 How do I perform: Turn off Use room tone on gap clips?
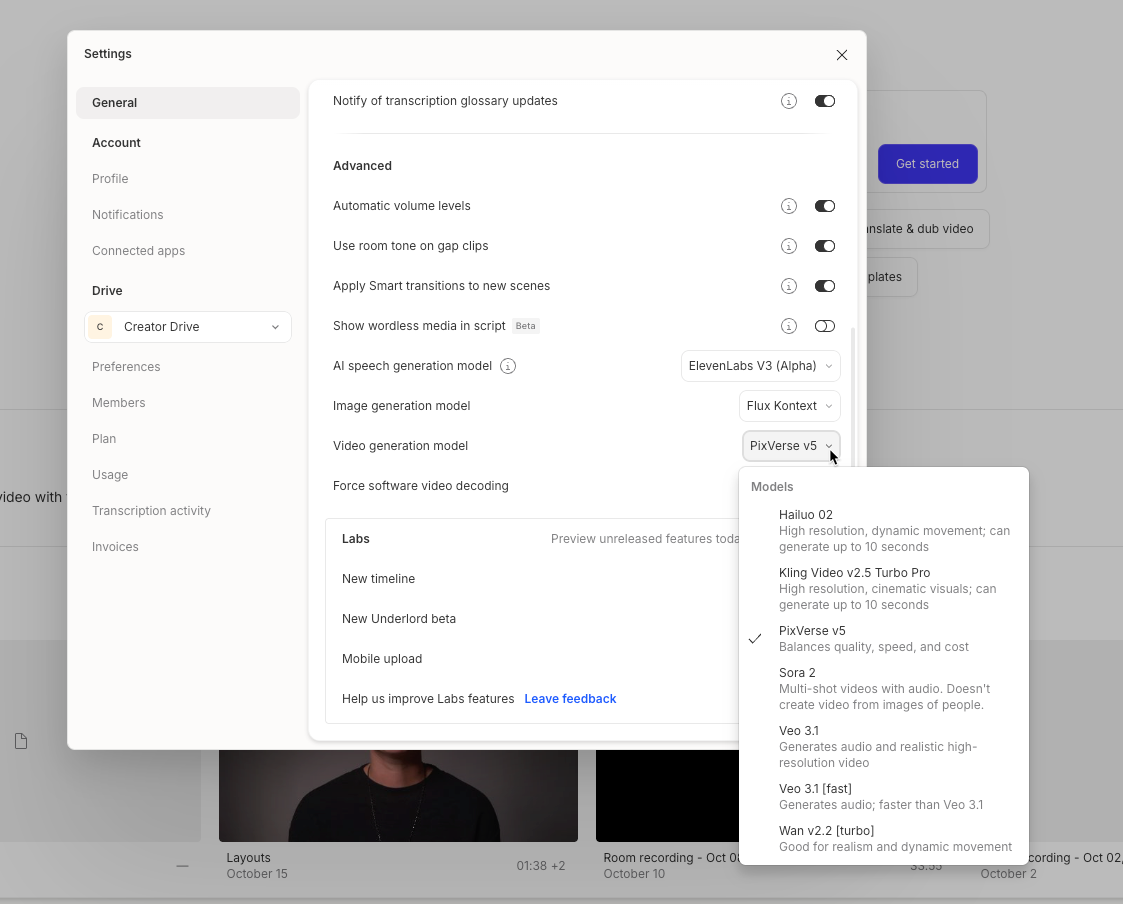pos(824,246)
